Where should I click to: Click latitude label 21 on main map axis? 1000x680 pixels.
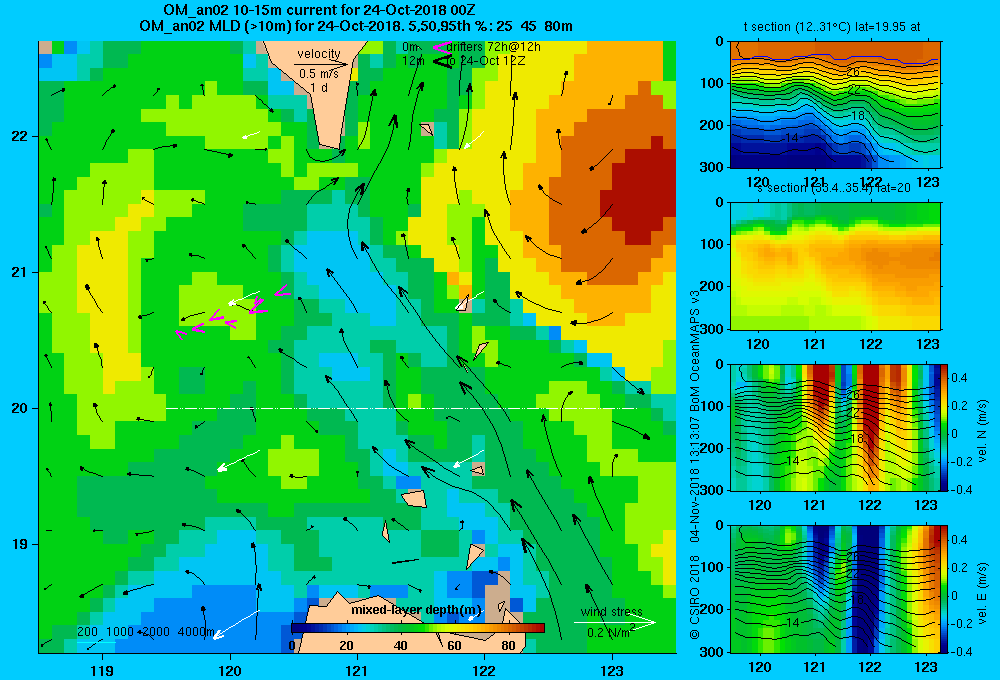click(x=19, y=272)
